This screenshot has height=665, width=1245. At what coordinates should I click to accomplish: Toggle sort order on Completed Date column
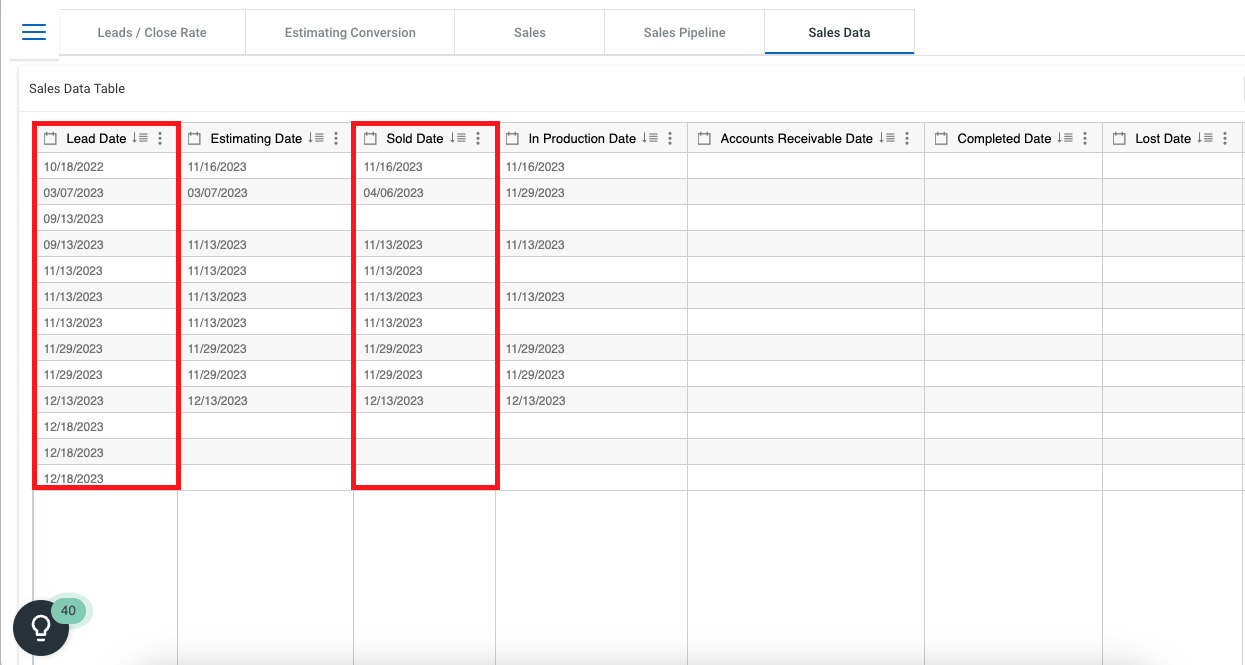1065,138
